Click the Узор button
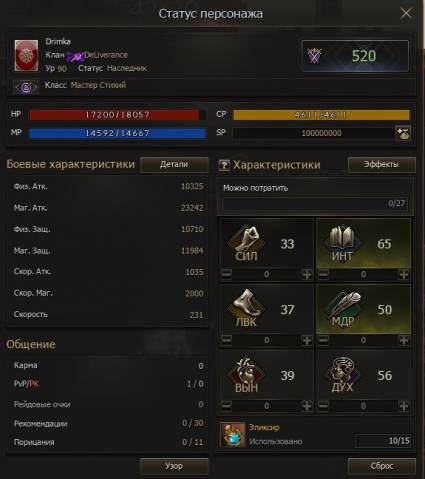425x479 pixels. [174, 466]
